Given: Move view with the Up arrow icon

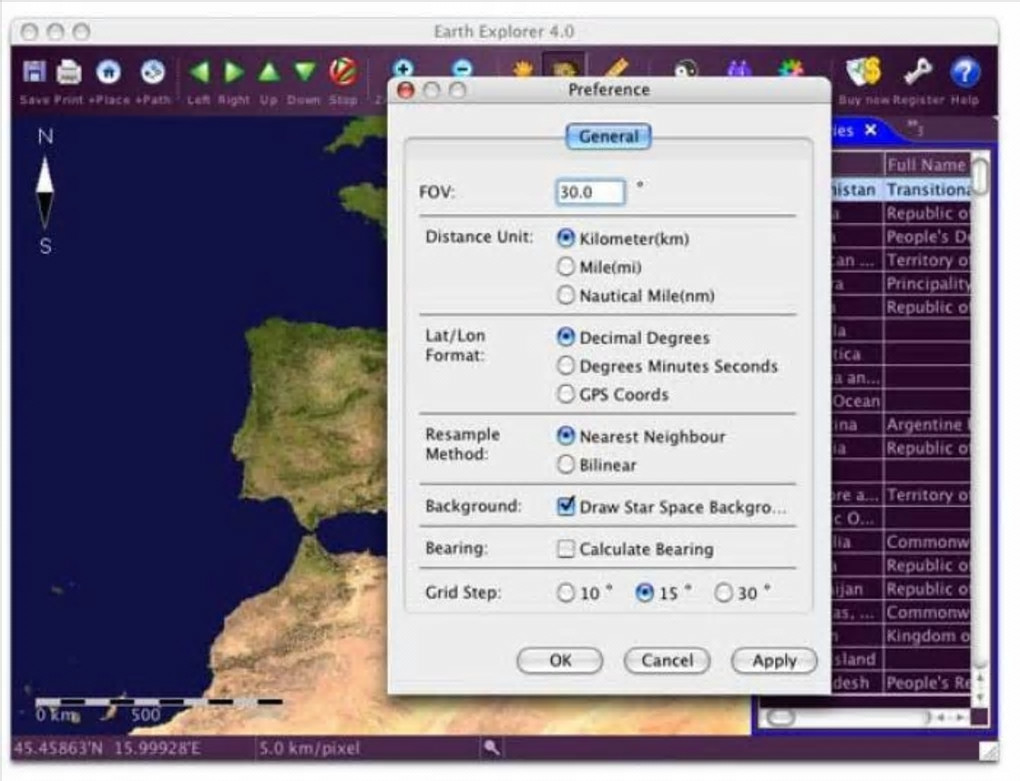Looking at the screenshot, I should (x=269, y=72).
